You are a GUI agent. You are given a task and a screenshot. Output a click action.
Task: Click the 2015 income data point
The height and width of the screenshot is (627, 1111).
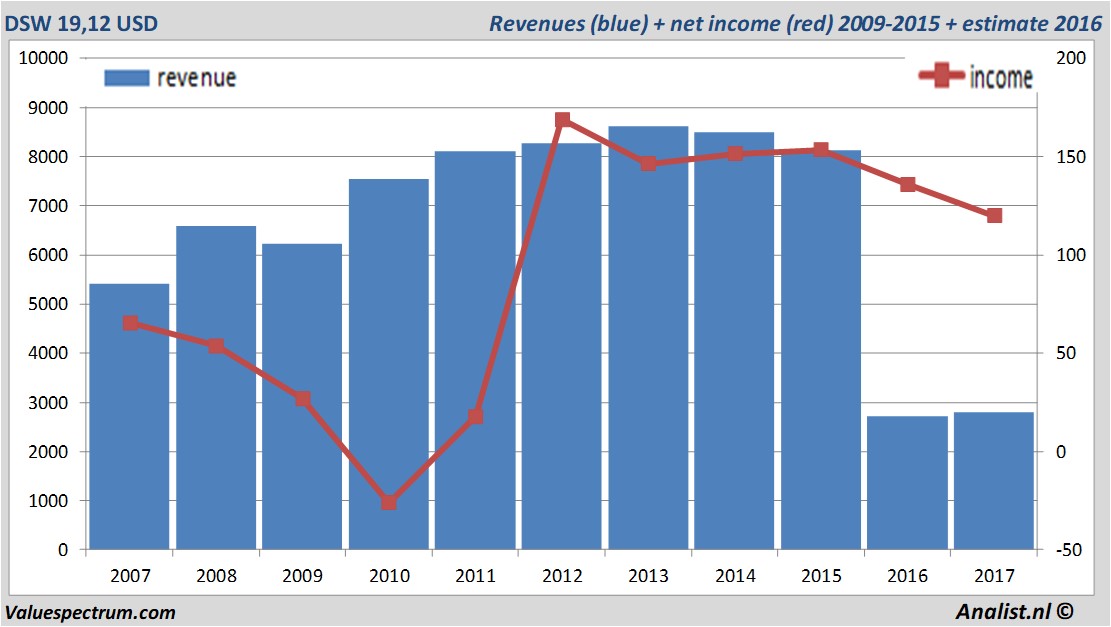821,149
